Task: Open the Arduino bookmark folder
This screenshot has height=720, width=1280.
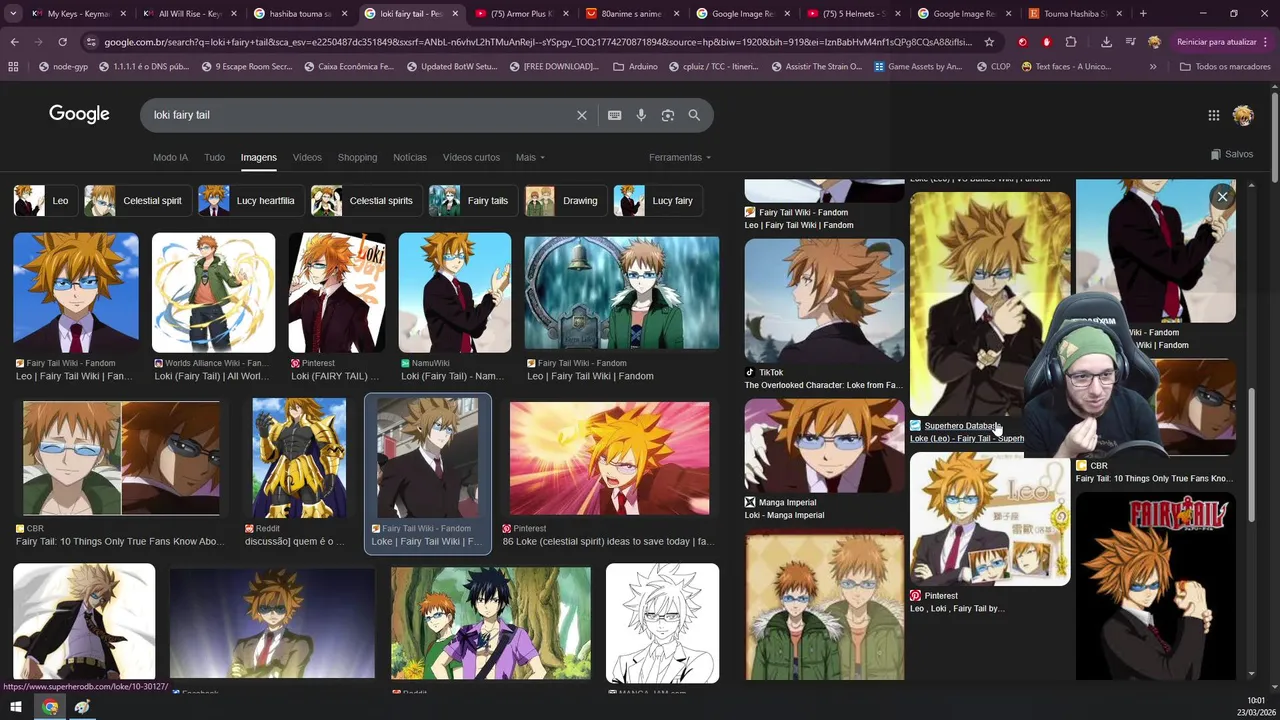Action: 635,66
